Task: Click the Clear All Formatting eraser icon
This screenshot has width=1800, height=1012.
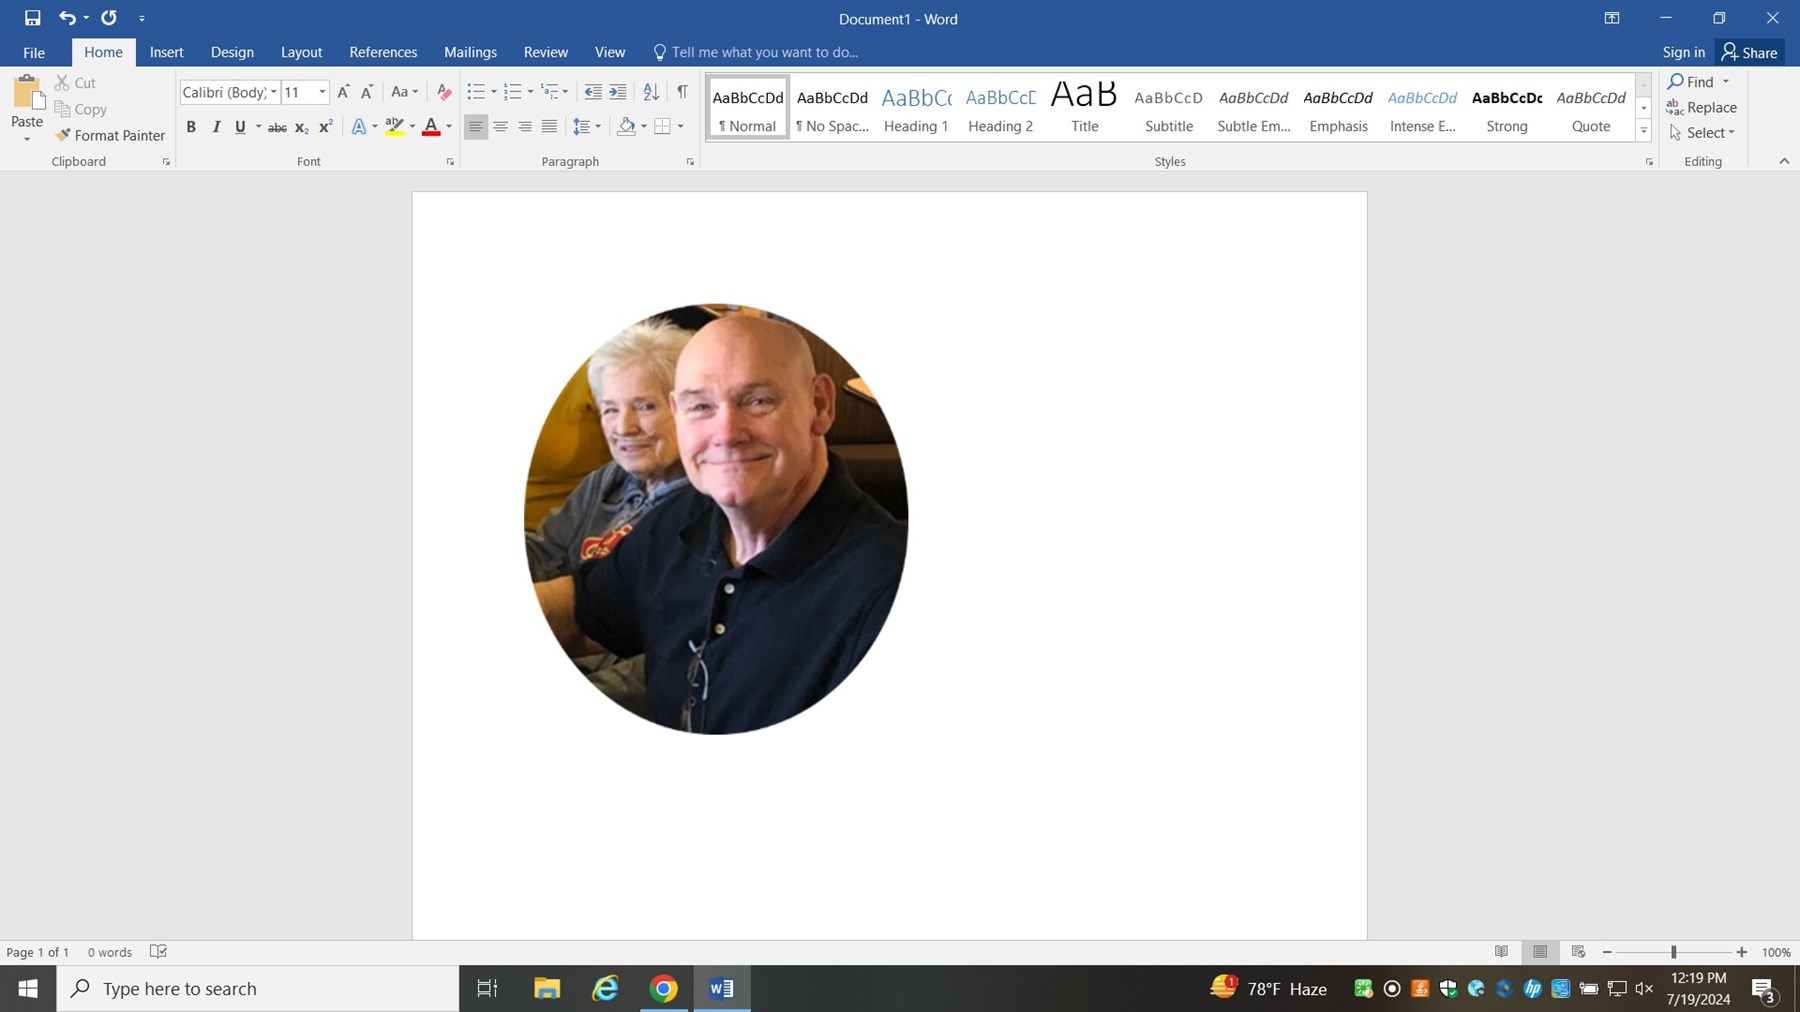Action: click(444, 92)
